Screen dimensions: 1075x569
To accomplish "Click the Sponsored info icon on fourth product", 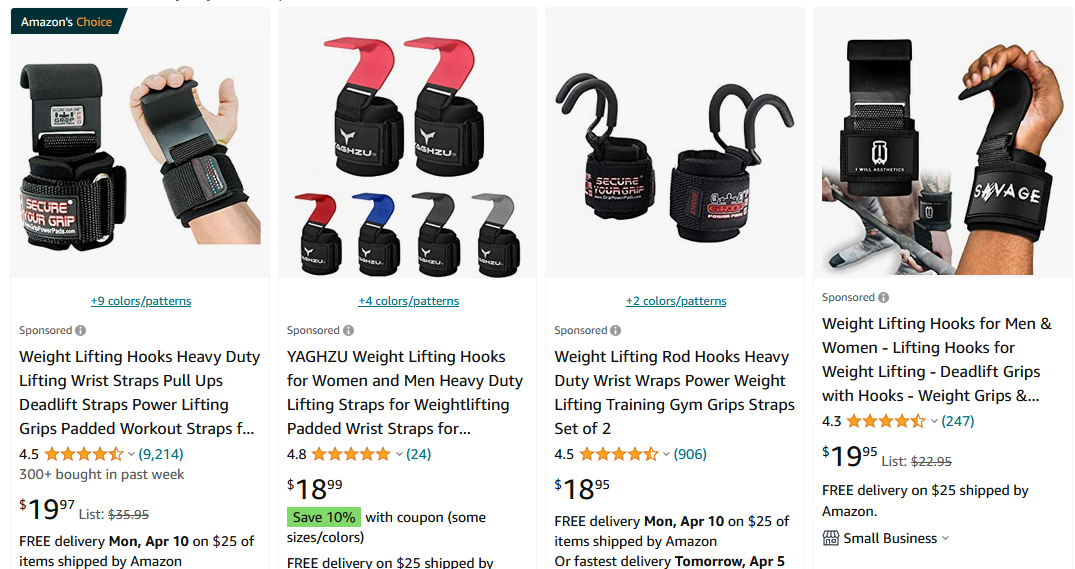I will pos(884,298).
